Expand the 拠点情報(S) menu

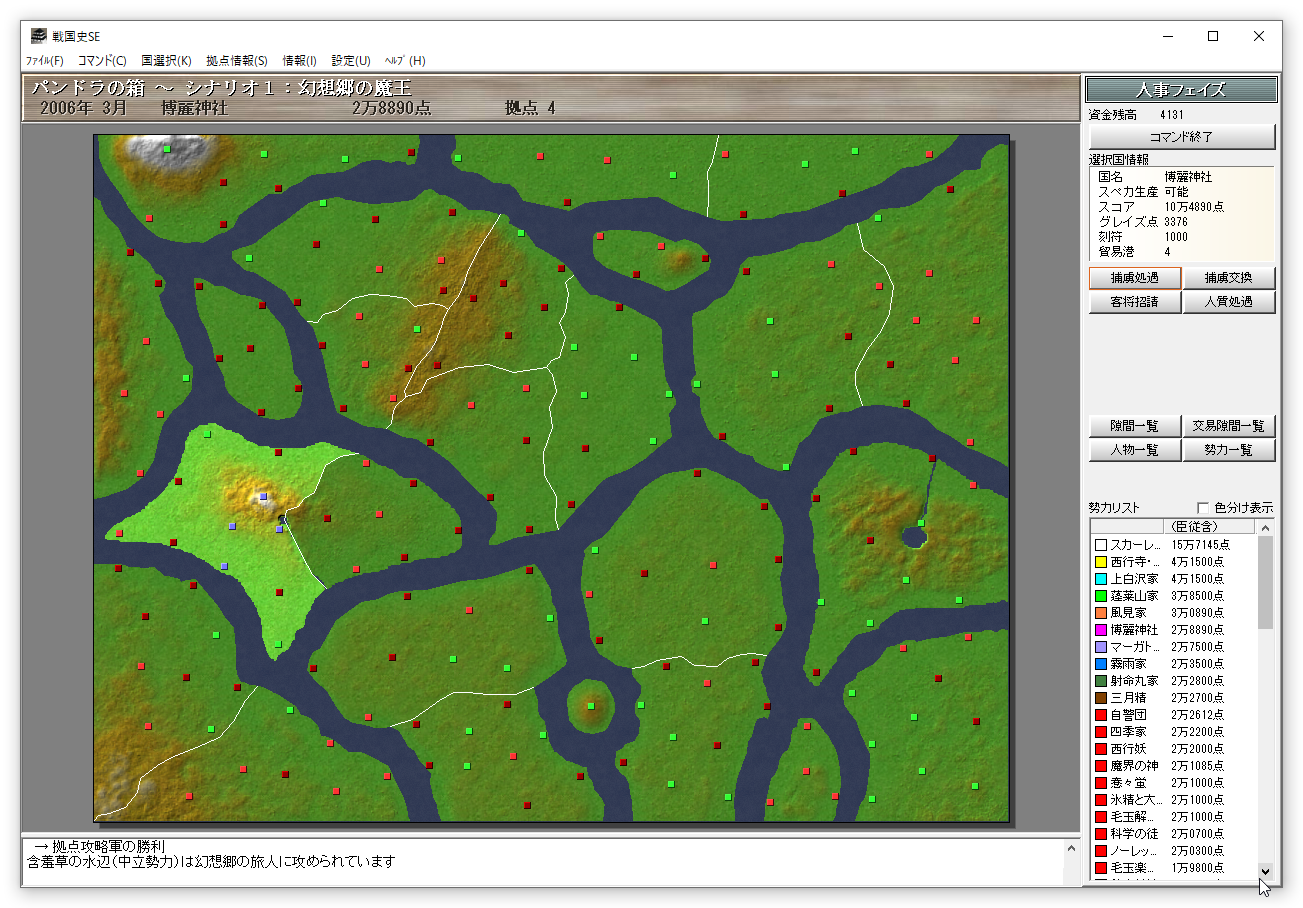pos(237,61)
